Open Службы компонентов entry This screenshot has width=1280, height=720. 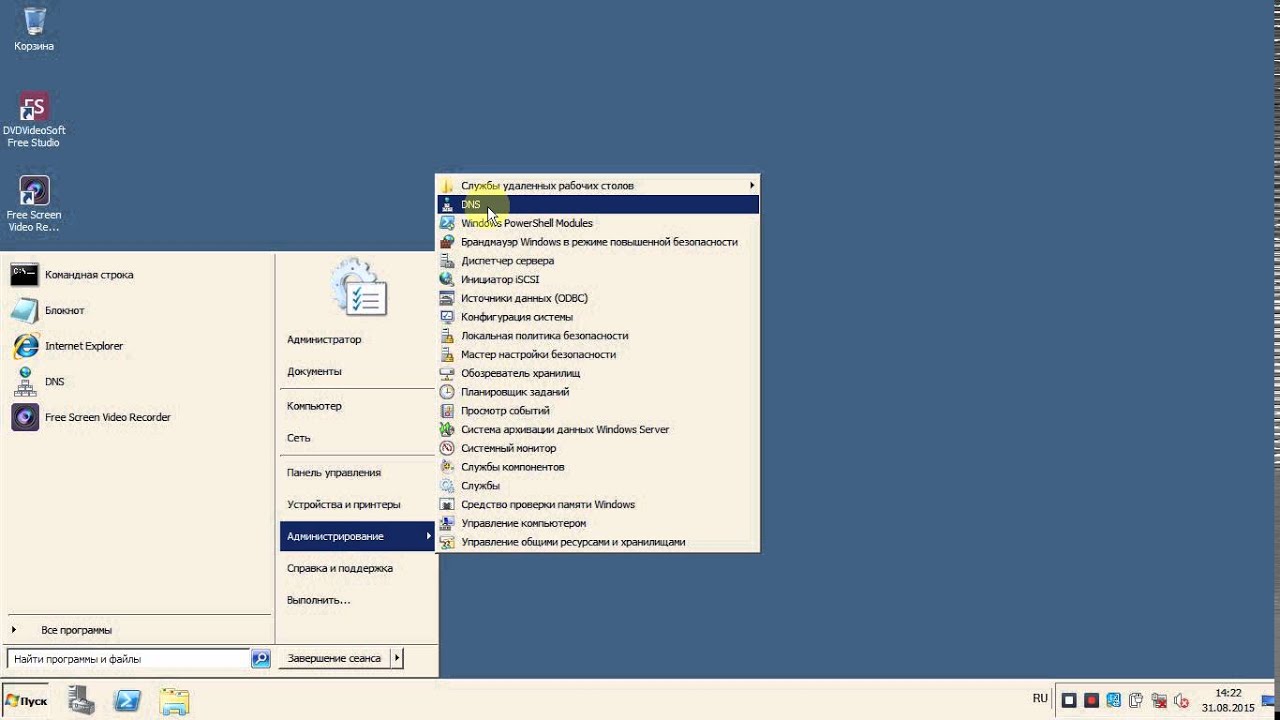tap(598, 467)
